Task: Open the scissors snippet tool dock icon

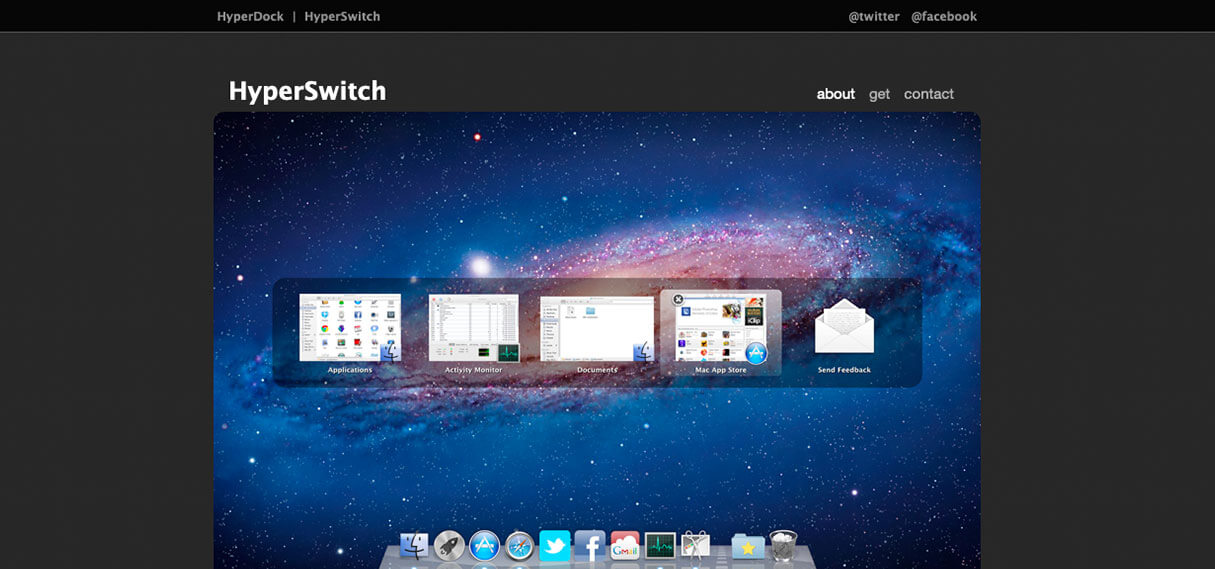Action: 695,545
